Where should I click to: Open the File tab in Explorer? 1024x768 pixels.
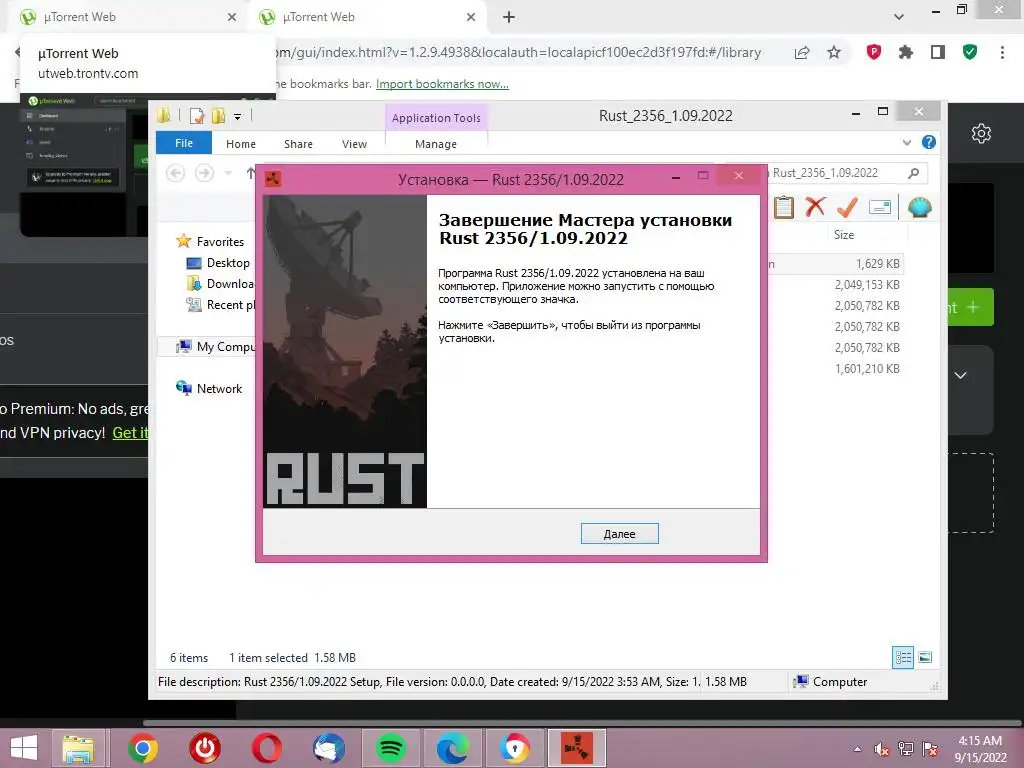tap(184, 143)
